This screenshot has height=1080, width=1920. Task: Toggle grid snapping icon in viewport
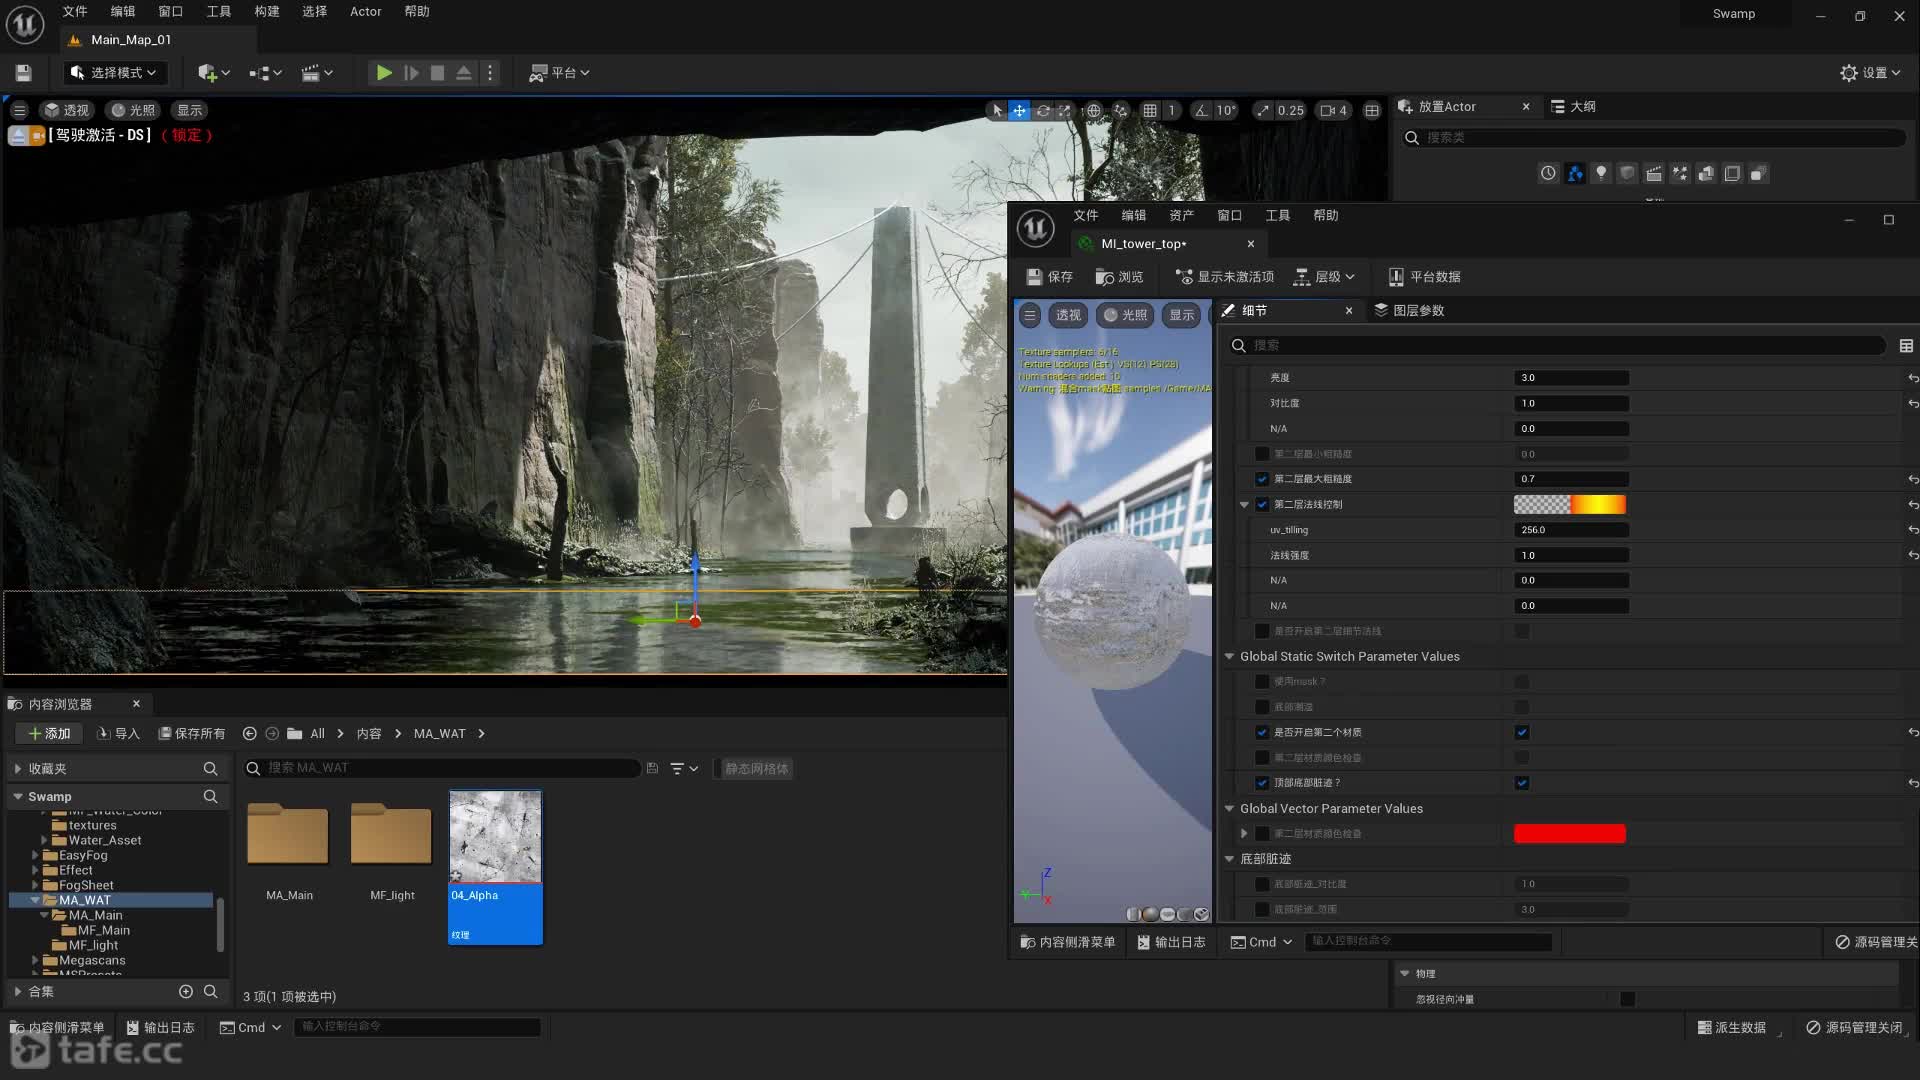click(x=1150, y=111)
